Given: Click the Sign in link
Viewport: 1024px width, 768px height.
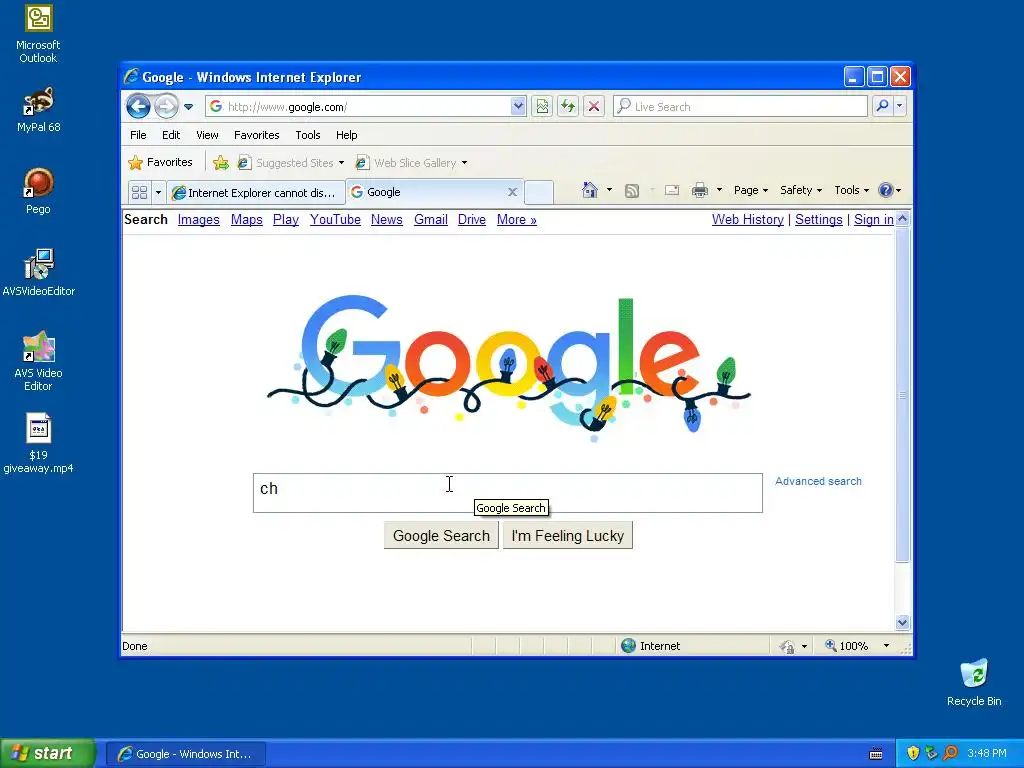Looking at the screenshot, I should pyautogui.click(x=874, y=219).
